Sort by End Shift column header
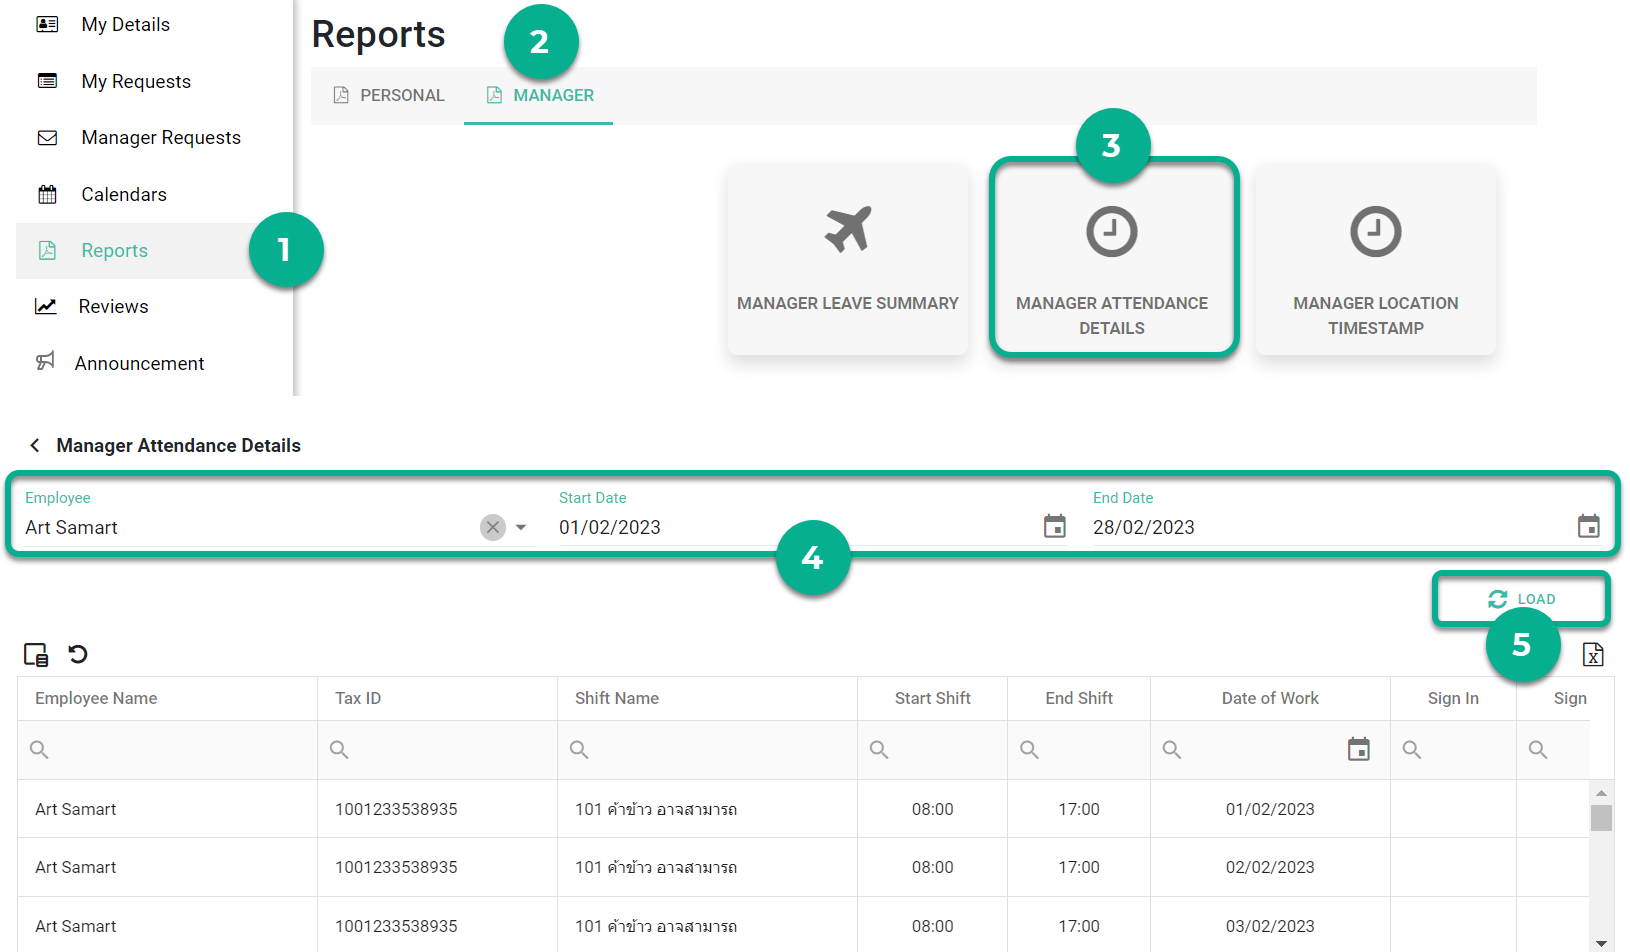This screenshot has height=952, width=1630. pyautogui.click(x=1079, y=698)
